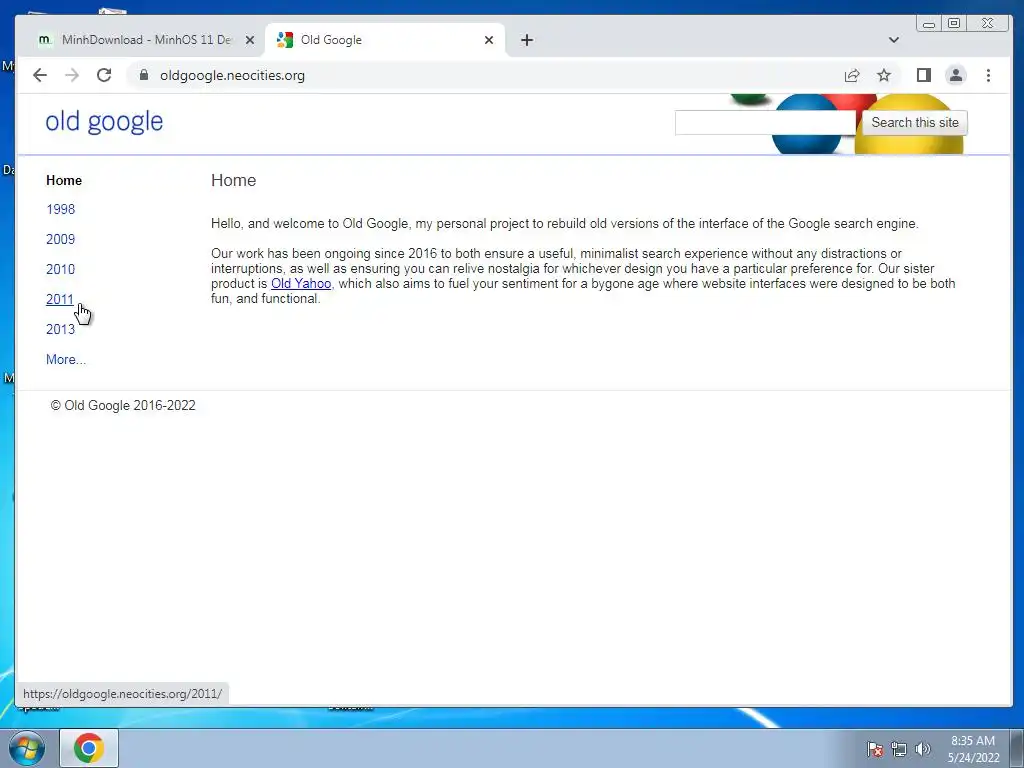Close the Old Google tab
This screenshot has width=1024, height=768.
click(x=489, y=40)
